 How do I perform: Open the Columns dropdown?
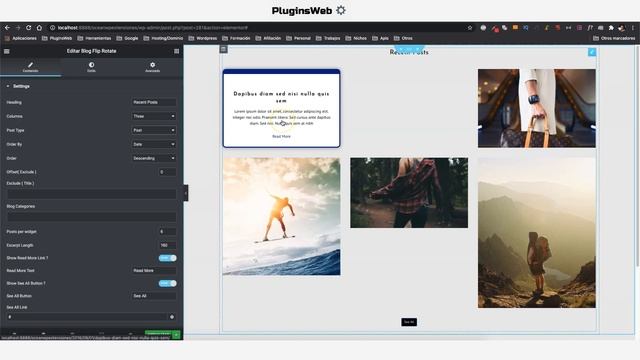click(154, 116)
